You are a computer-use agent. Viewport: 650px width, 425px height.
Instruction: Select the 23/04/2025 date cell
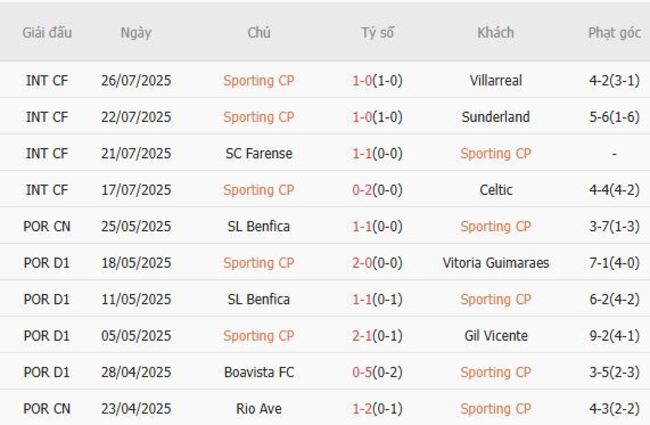pos(136,408)
